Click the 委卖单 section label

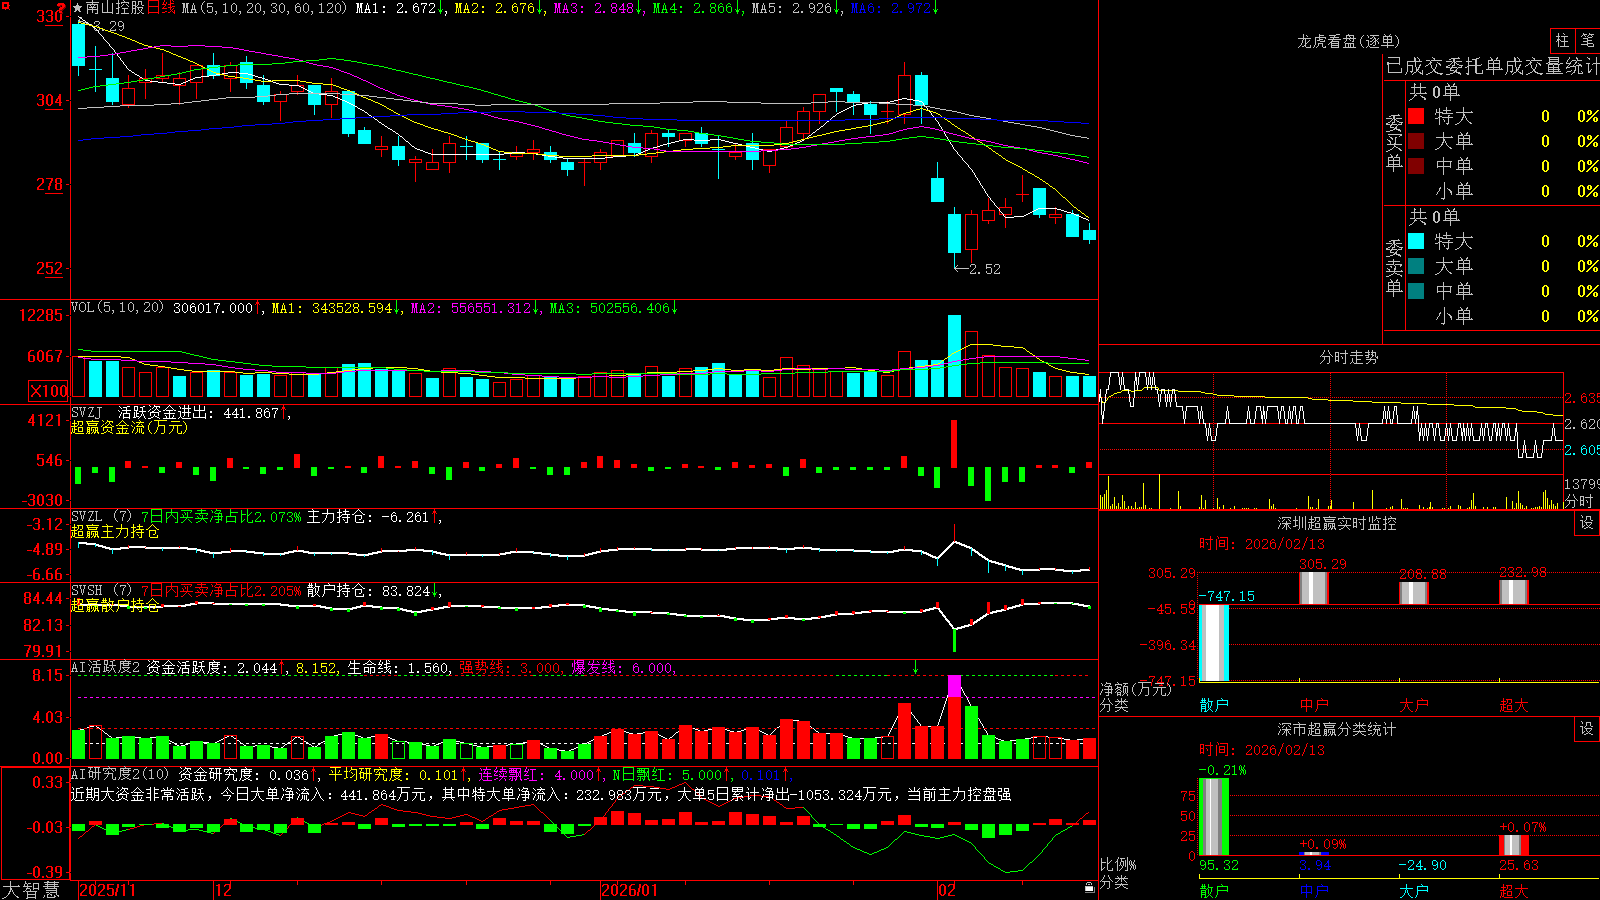(1394, 267)
